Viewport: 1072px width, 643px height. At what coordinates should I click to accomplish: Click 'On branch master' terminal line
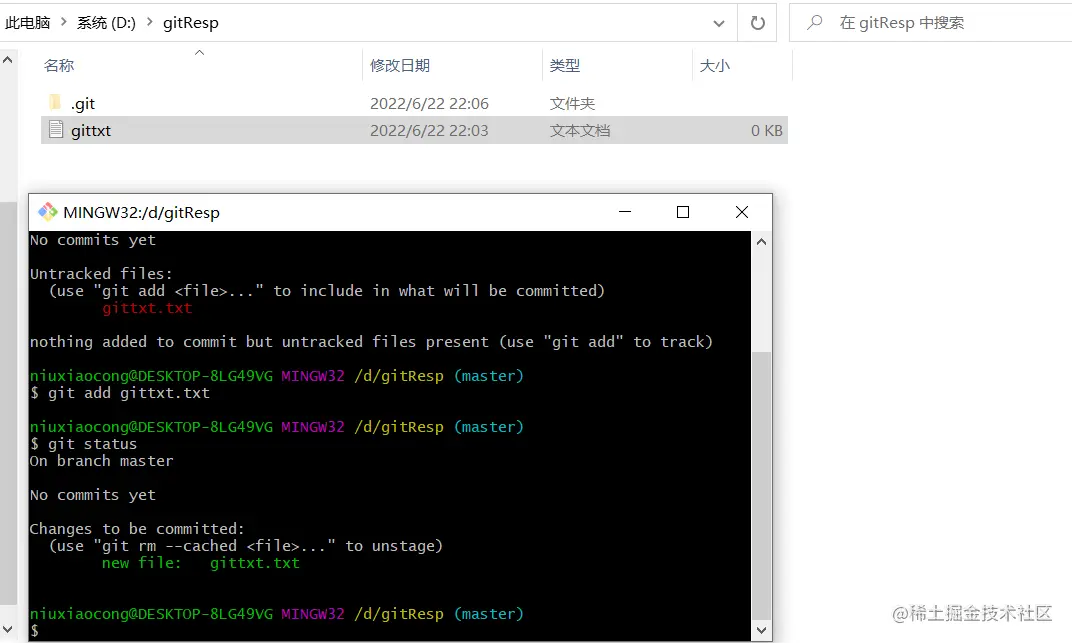tap(101, 461)
